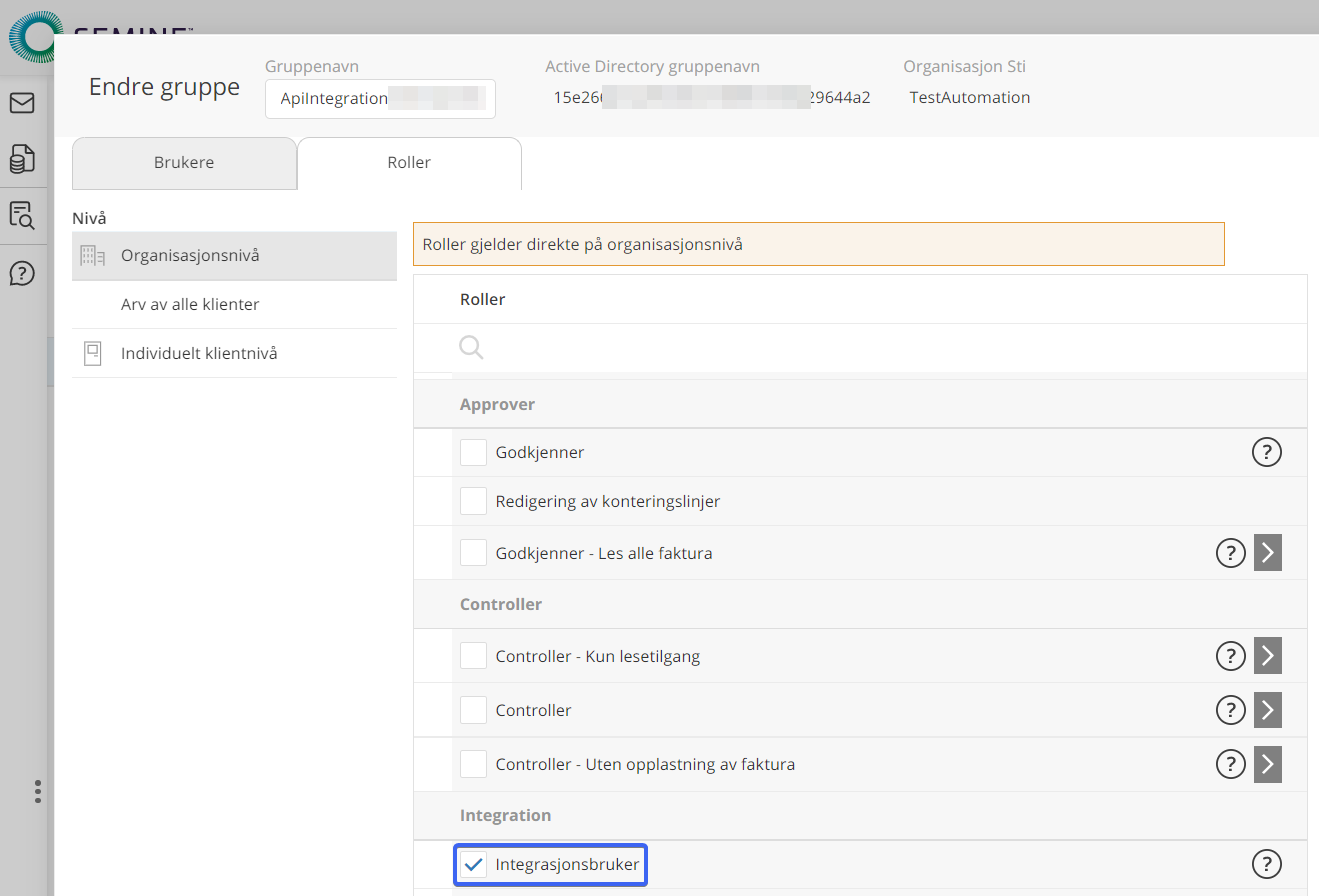Check the Controller - Uten opplastning av faktura box
Image resolution: width=1319 pixels, height=896 pixels.
click(x=473, y=765)
